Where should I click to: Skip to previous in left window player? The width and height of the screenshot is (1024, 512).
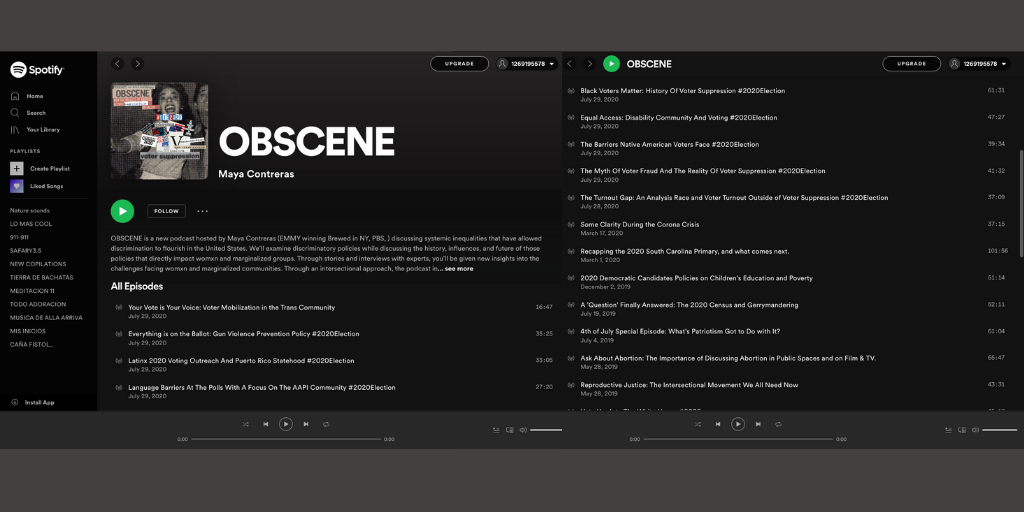(x=266, y=424)
